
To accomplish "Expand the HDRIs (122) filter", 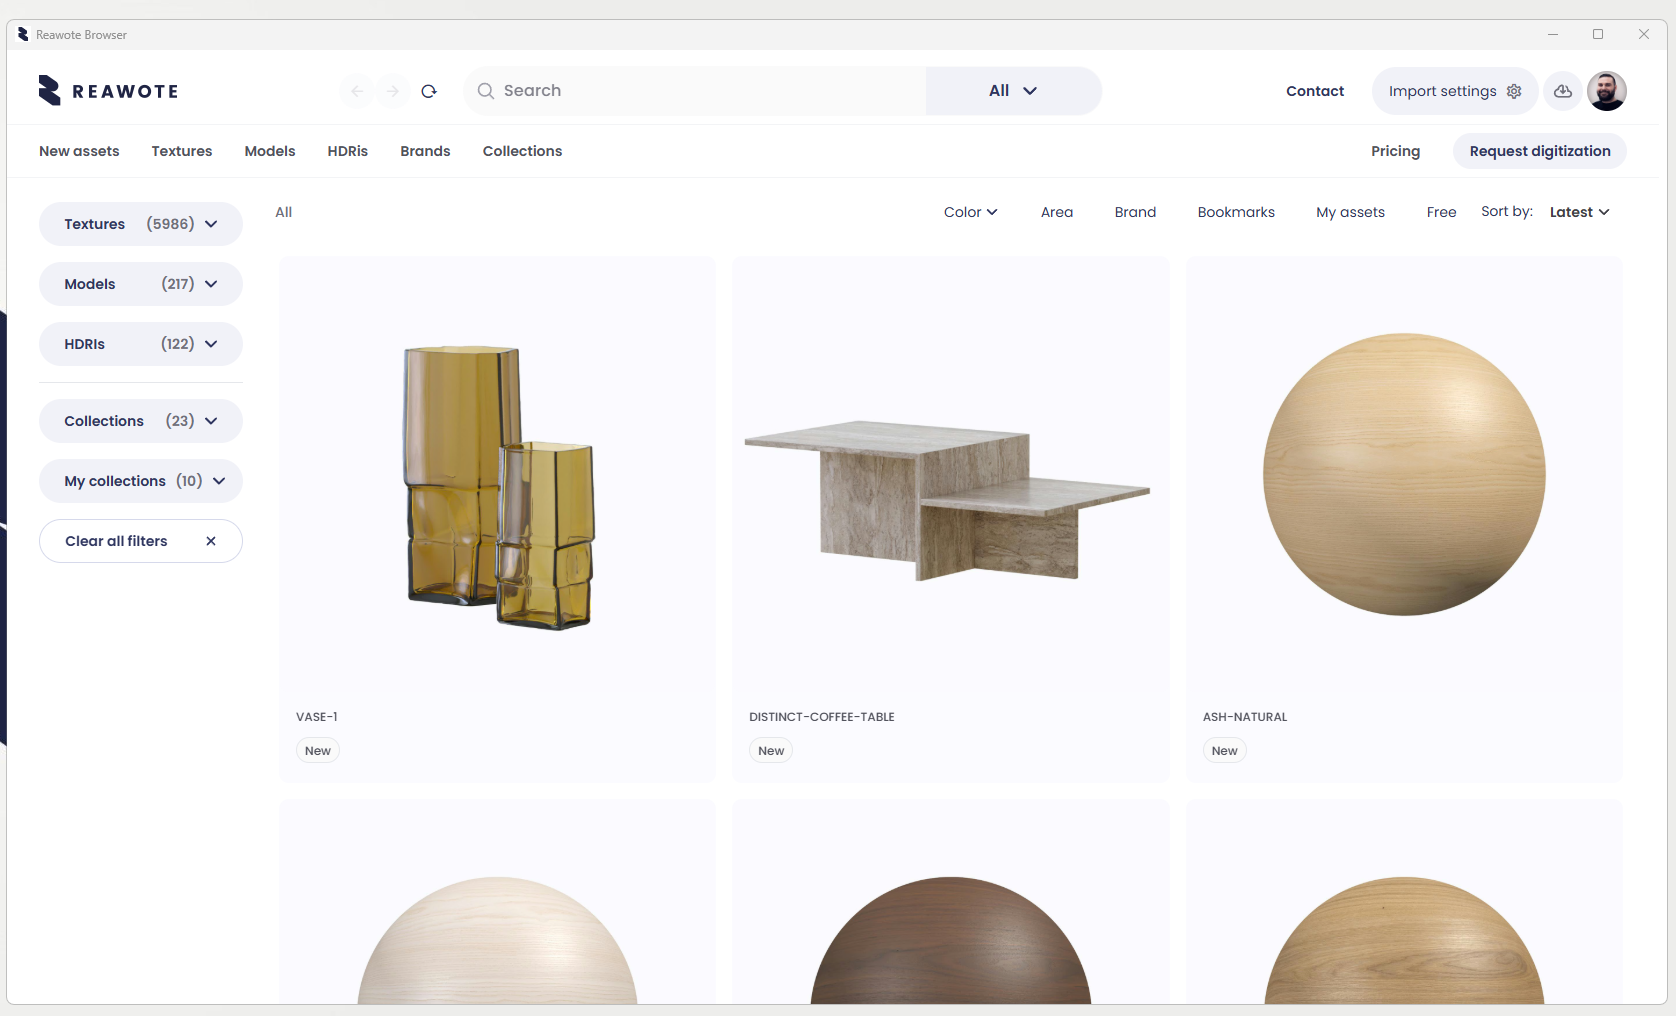I will tap(141, 344).
